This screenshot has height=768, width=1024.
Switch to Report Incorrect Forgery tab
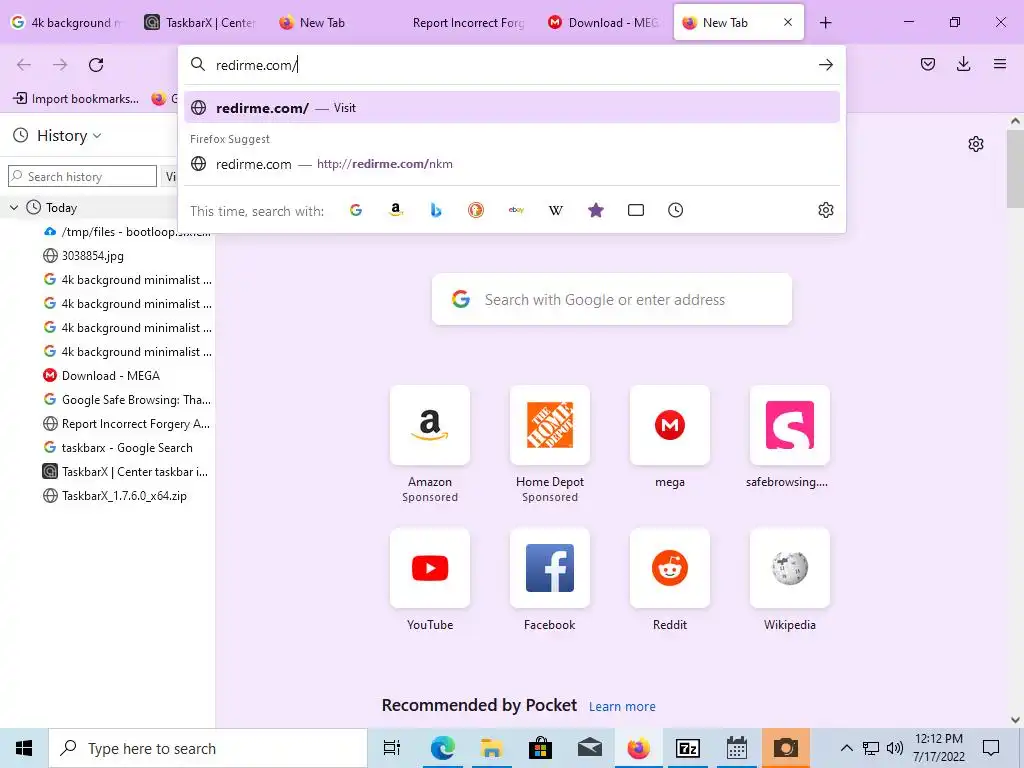(468, 23)
